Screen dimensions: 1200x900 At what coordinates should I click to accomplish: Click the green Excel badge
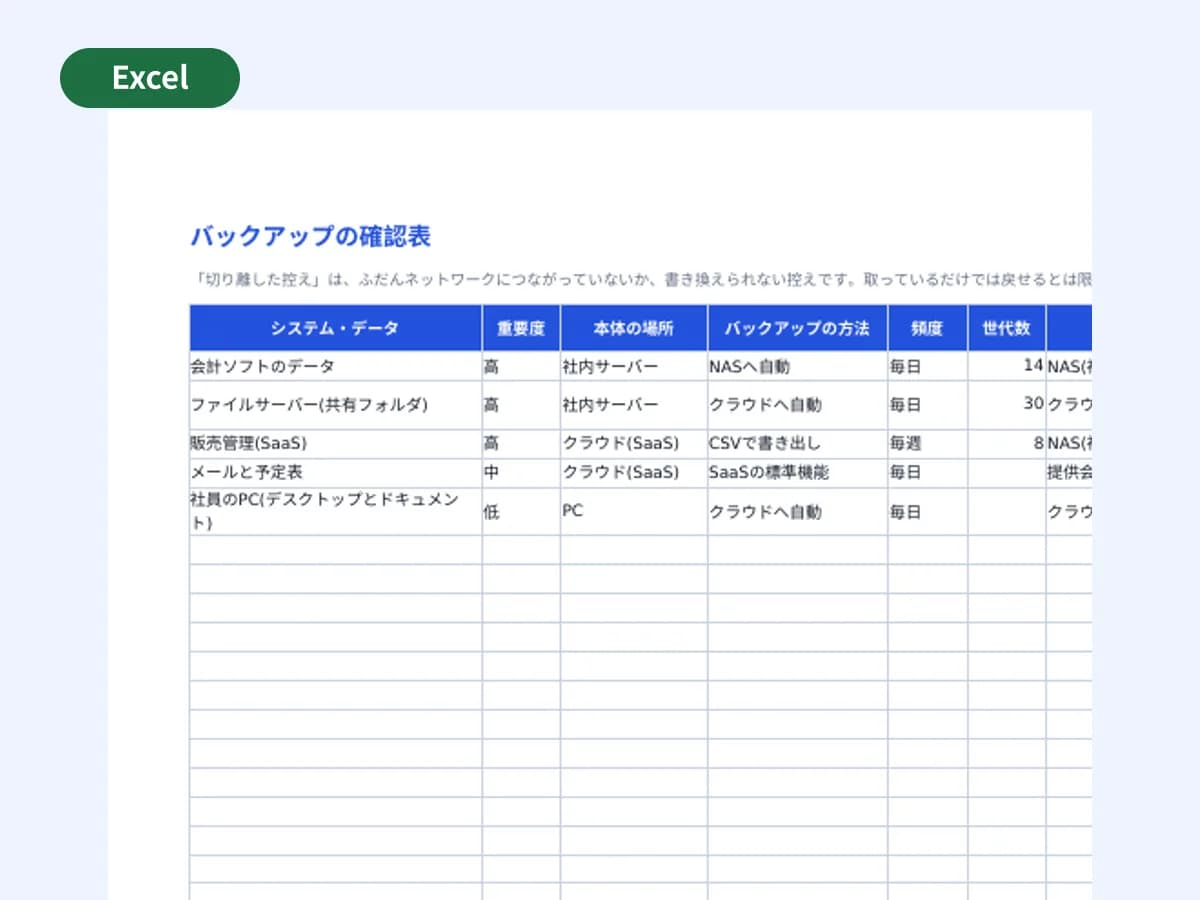pos(150,78)
